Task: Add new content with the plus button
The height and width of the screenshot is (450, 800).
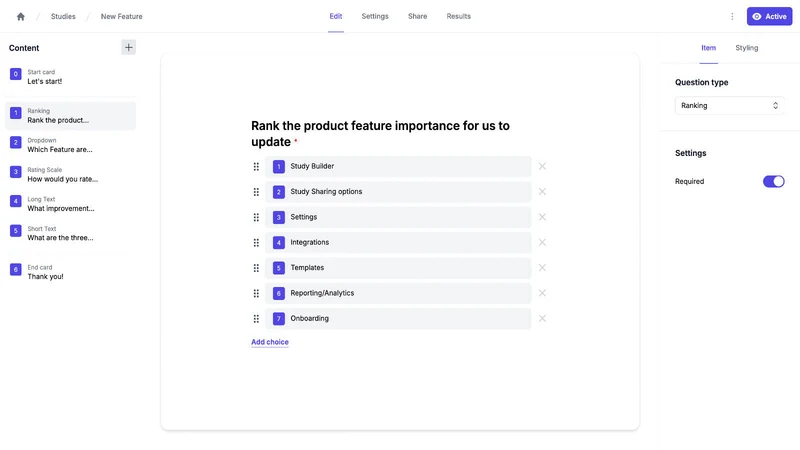Action: coord(129,47)
